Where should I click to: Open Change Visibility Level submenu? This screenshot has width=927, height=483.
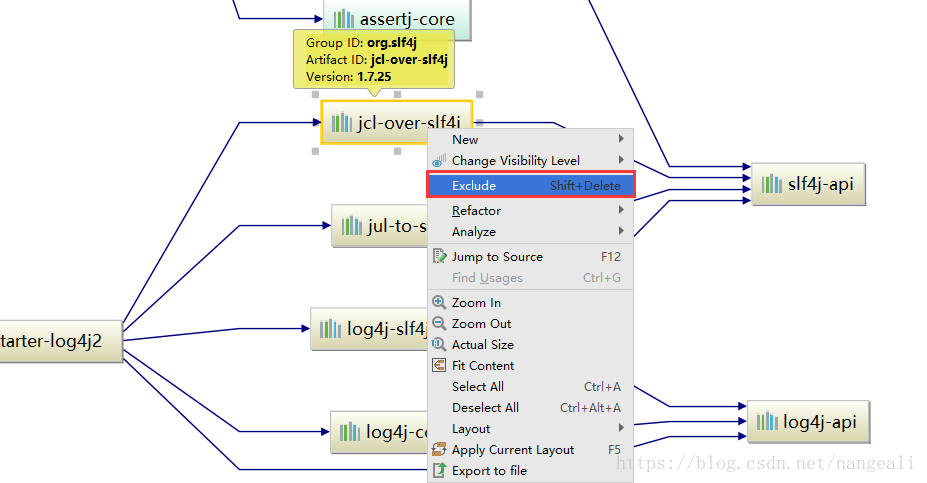[530, 161]
